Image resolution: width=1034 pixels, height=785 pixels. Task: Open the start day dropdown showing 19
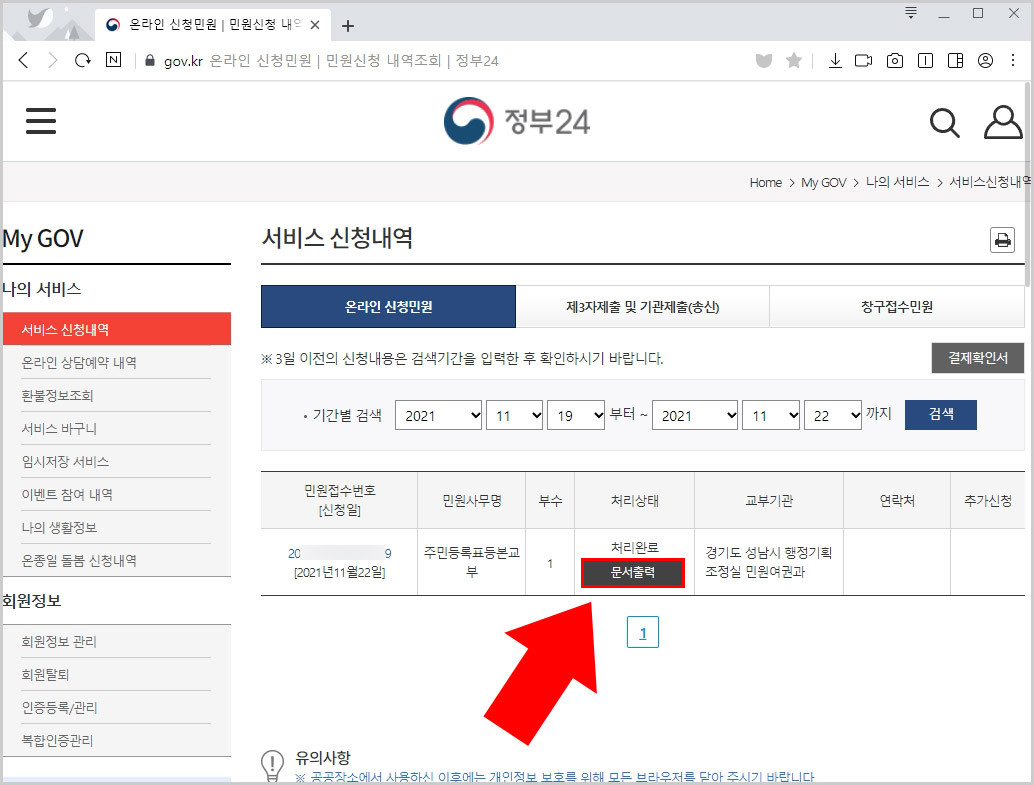pos(575,415)
